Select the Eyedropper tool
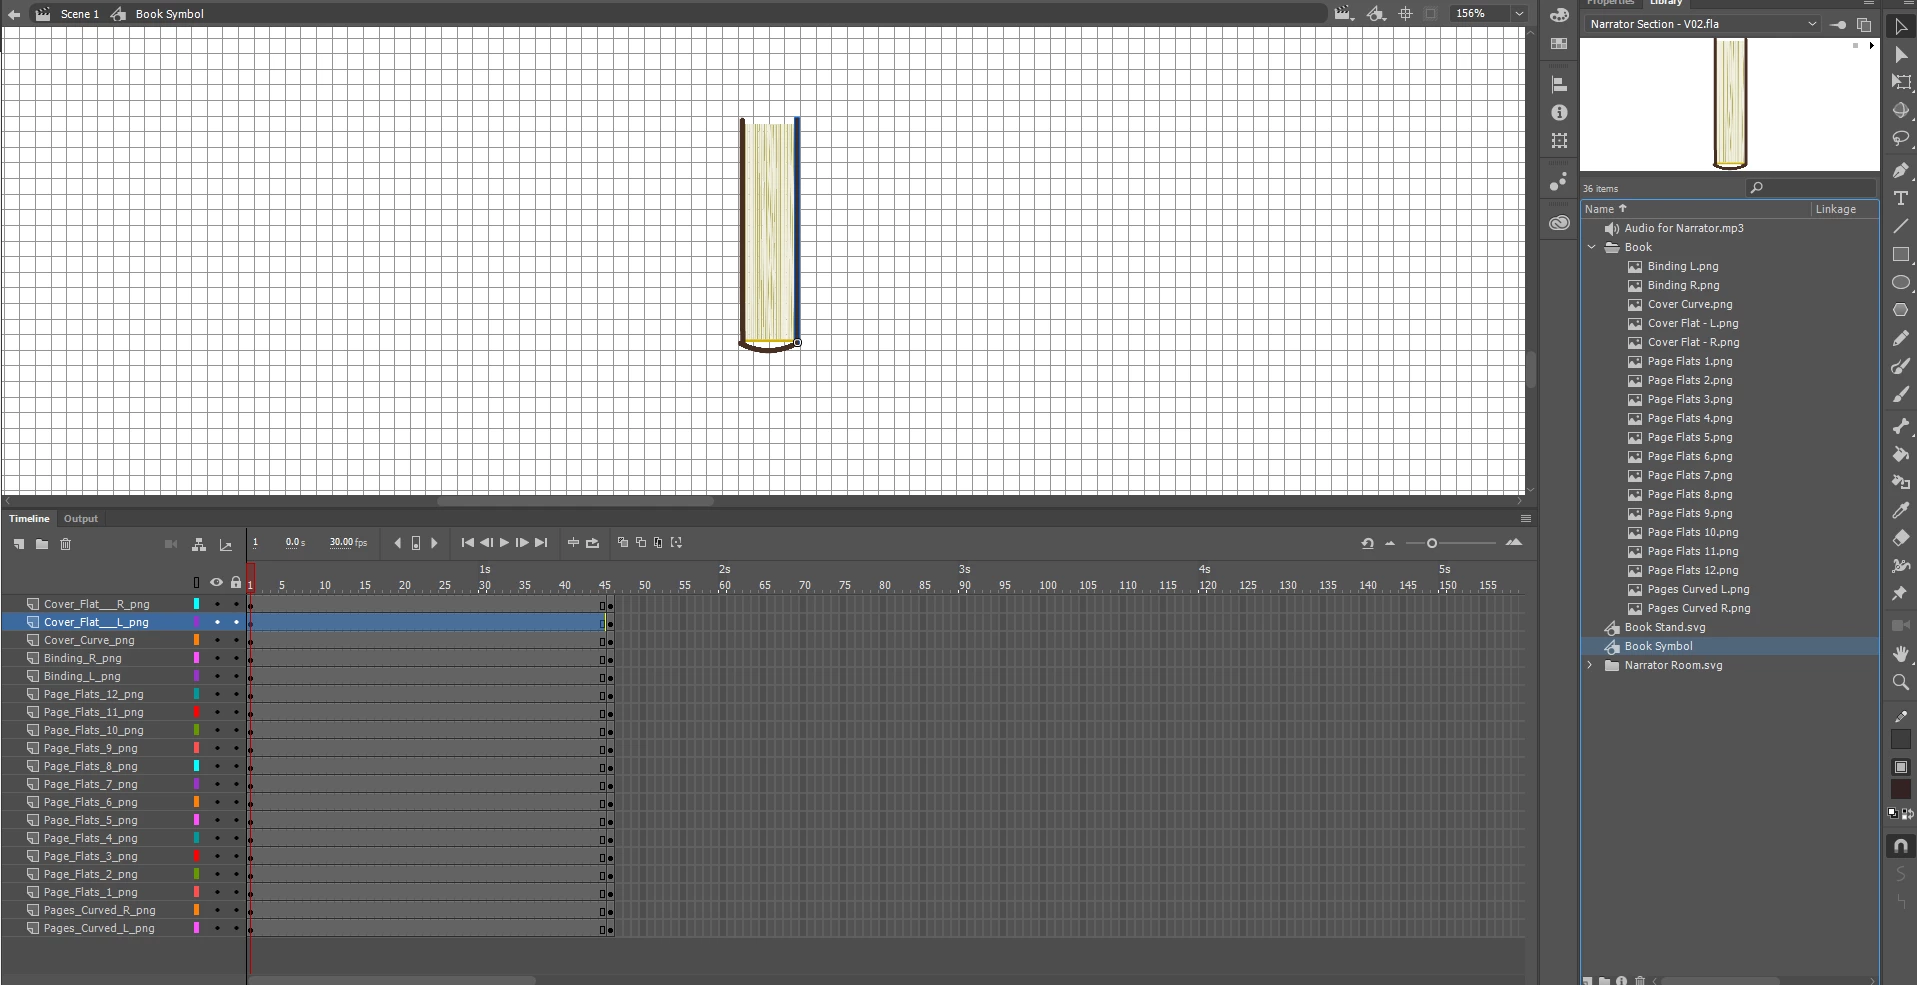This screenshot has width=1917, height=985. (1901, 511)
